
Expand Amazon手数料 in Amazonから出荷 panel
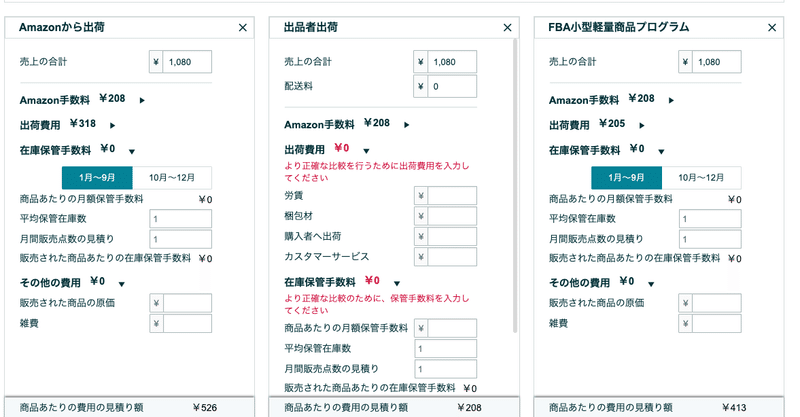142,101
